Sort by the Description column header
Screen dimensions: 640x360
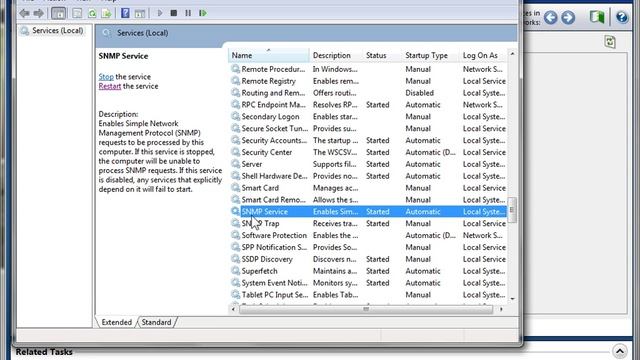pos(336,55)
